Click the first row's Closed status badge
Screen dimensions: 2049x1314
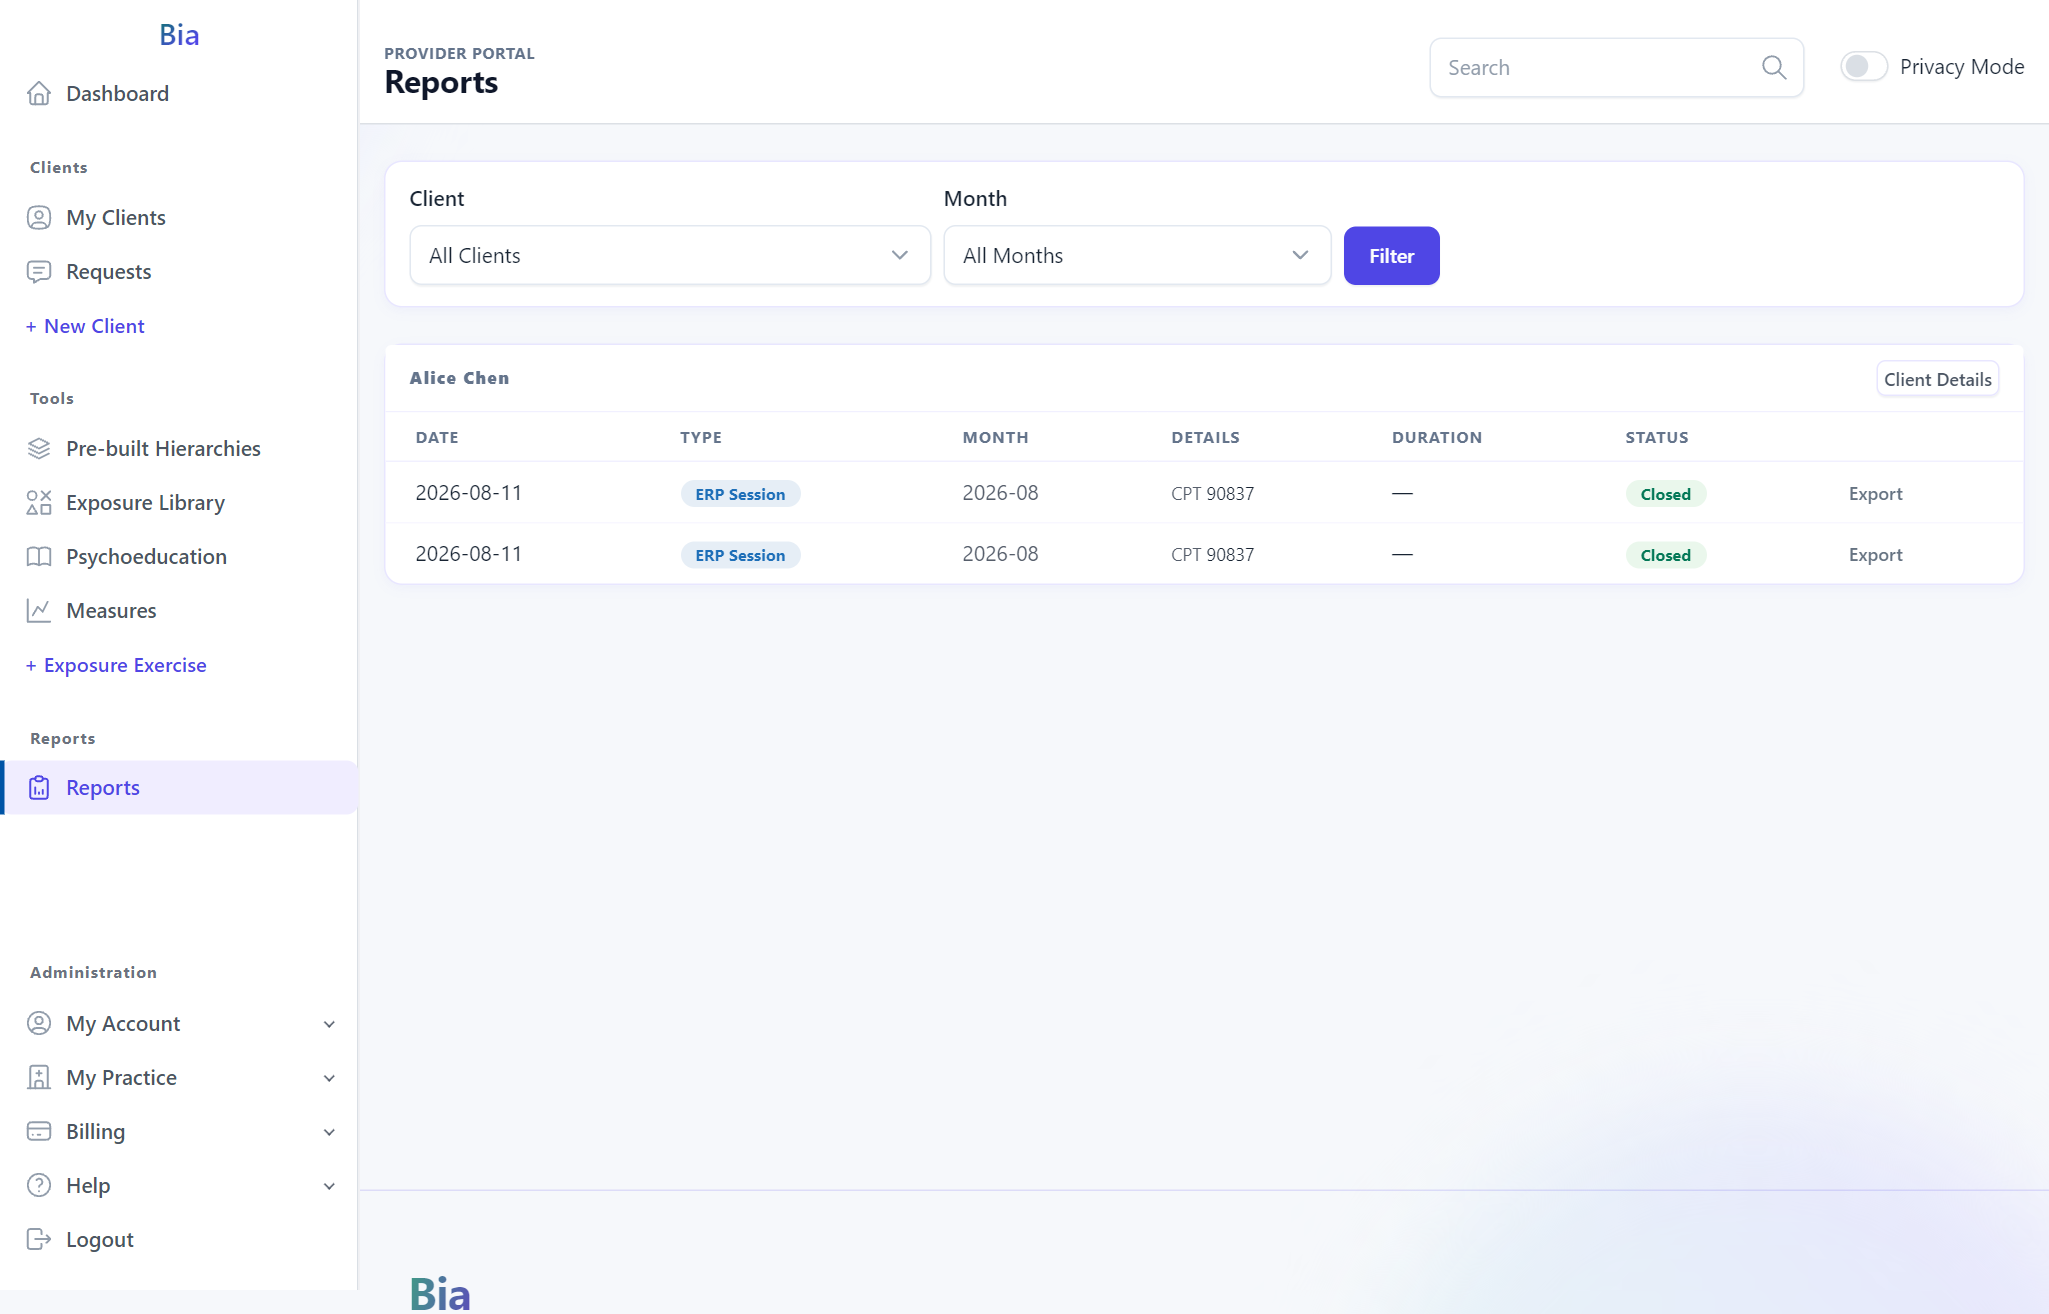[x=1665, y=494]
